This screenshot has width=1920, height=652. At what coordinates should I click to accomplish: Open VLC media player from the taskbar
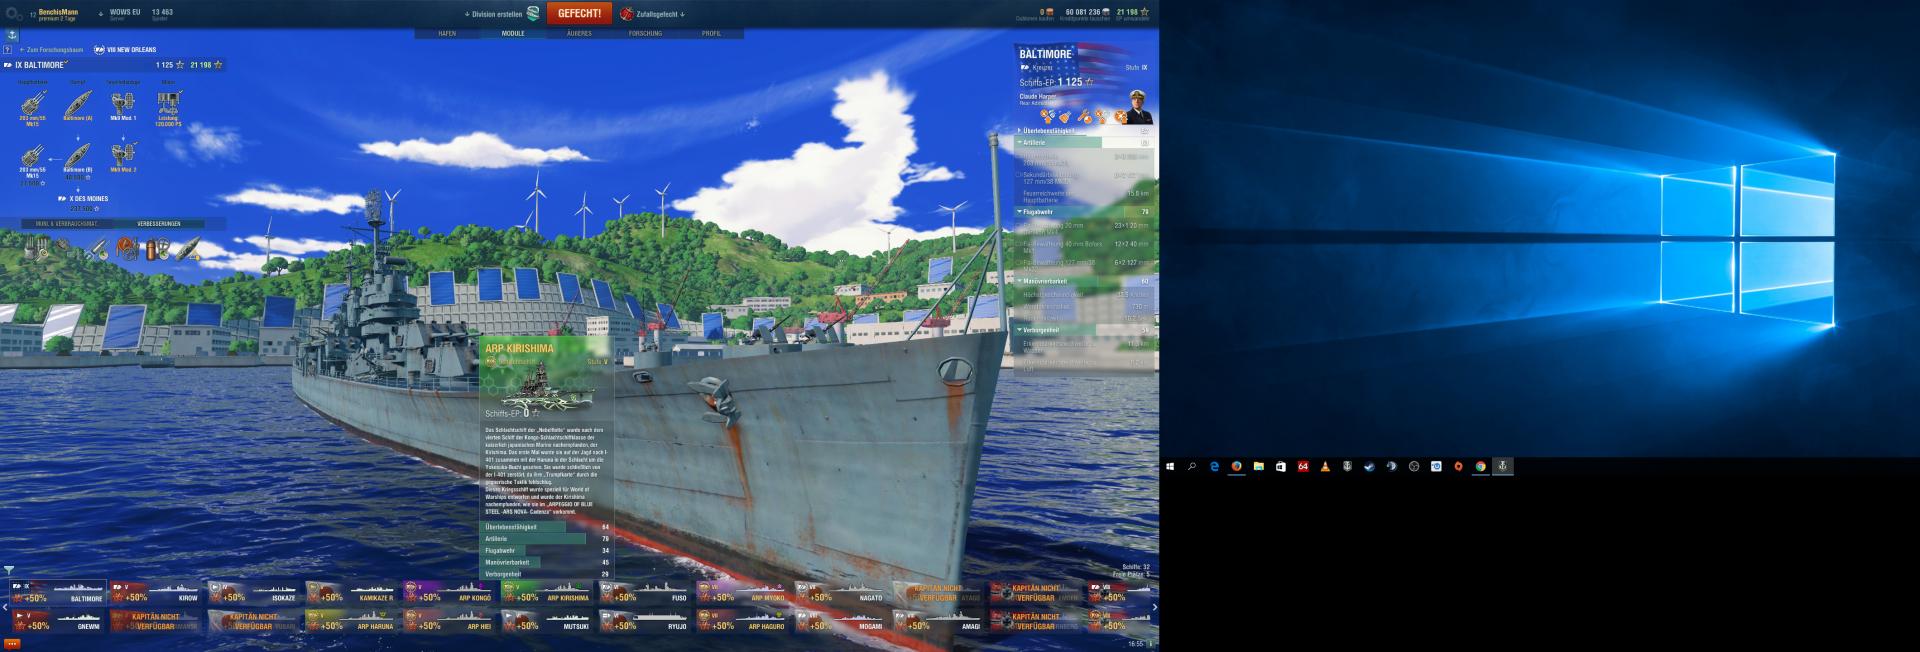(x=1325, y=466)
